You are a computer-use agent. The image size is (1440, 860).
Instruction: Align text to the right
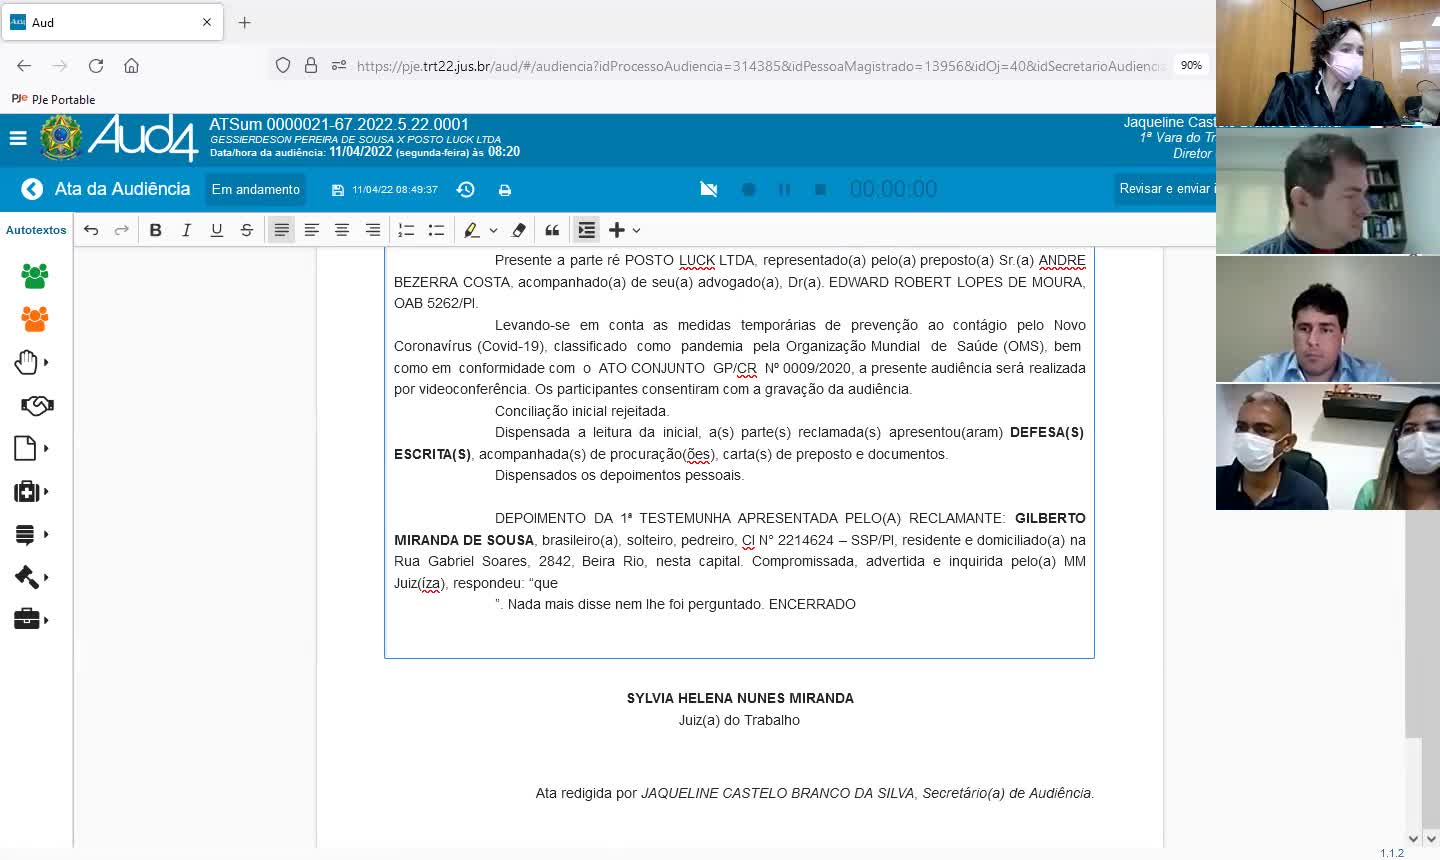(373, 230)
